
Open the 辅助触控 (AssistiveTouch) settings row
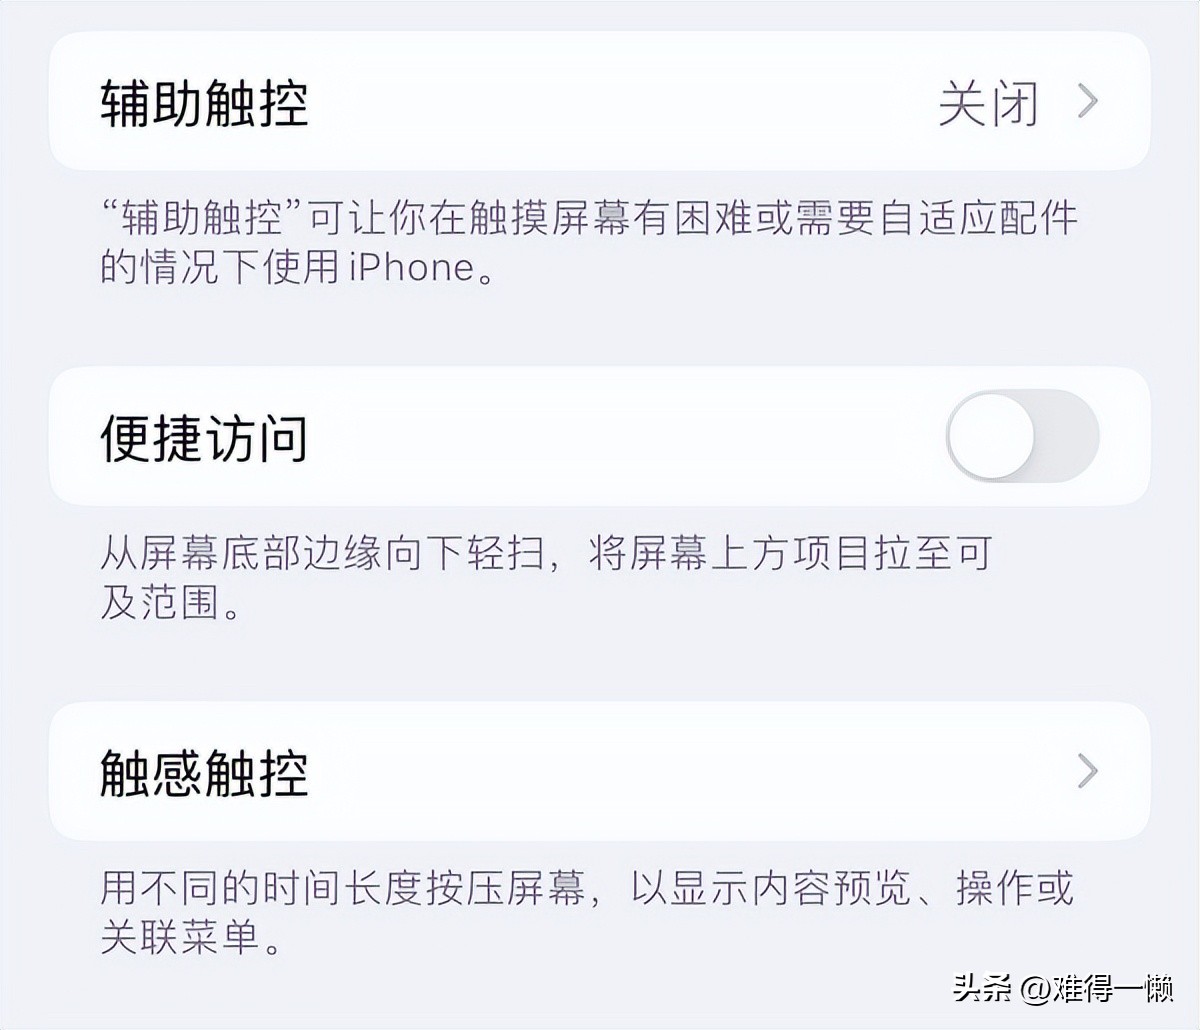point(600,101)
